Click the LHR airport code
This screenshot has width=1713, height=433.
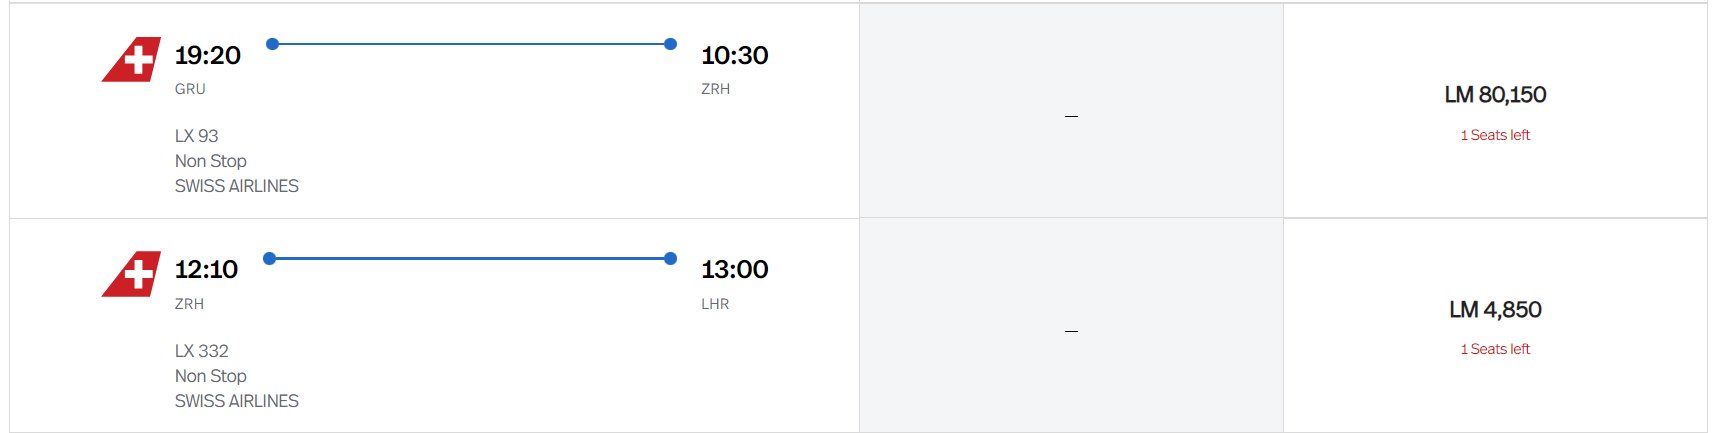715,304
